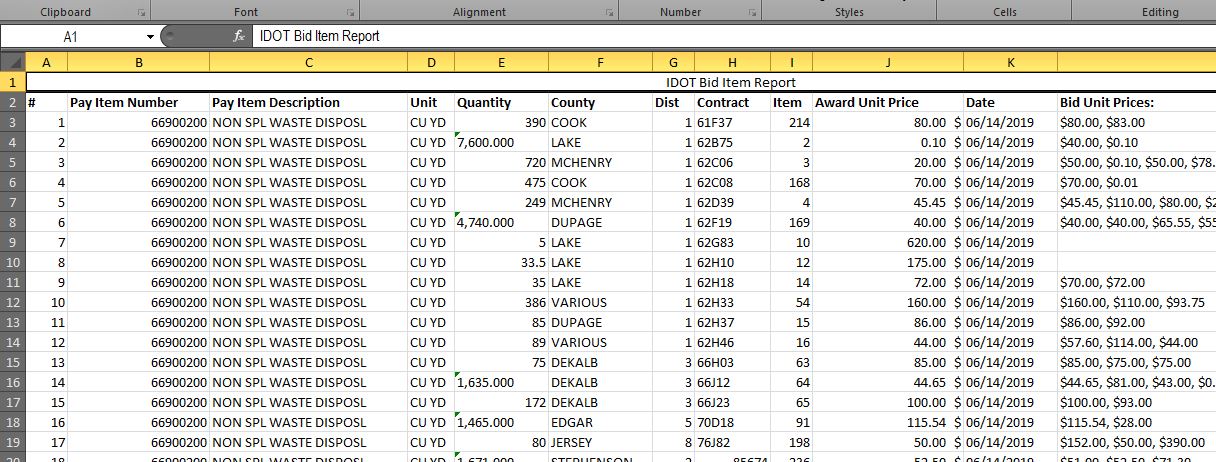Select contract cell 62D39
Viewport: 1216px width, 462px height.
(732, 202)
